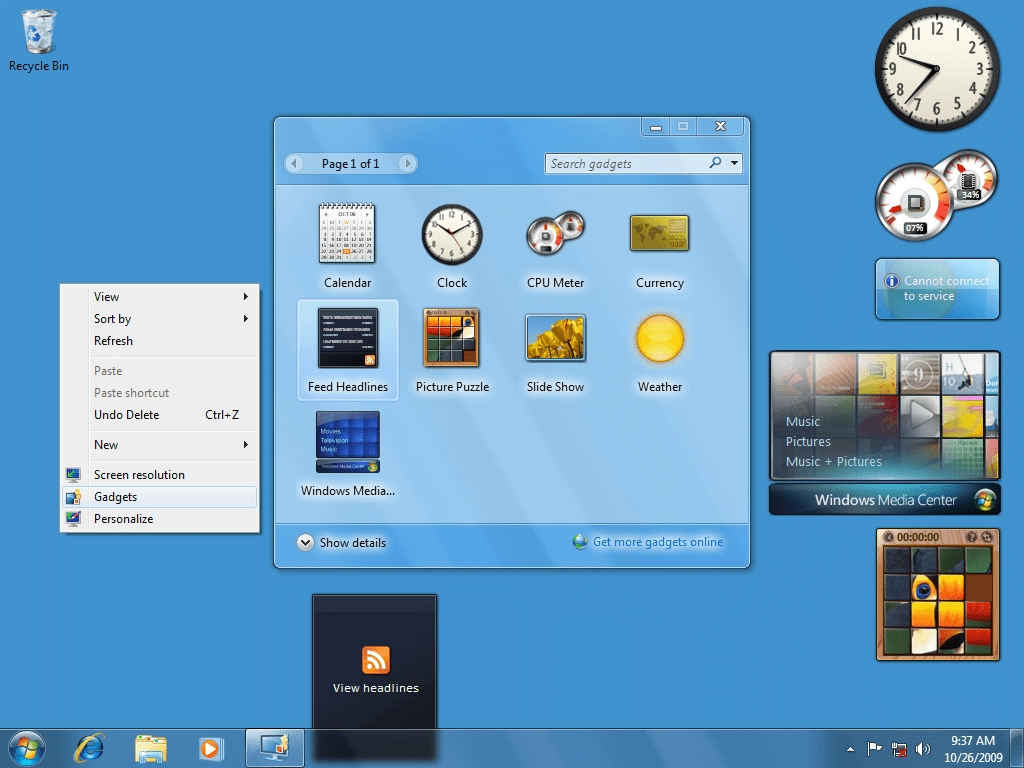The height and width of the screenshot is (768, 1024).
Task: Click Music + Pictures in Media Center gadget
Action: pyautogui.click(x=833, y=462)
